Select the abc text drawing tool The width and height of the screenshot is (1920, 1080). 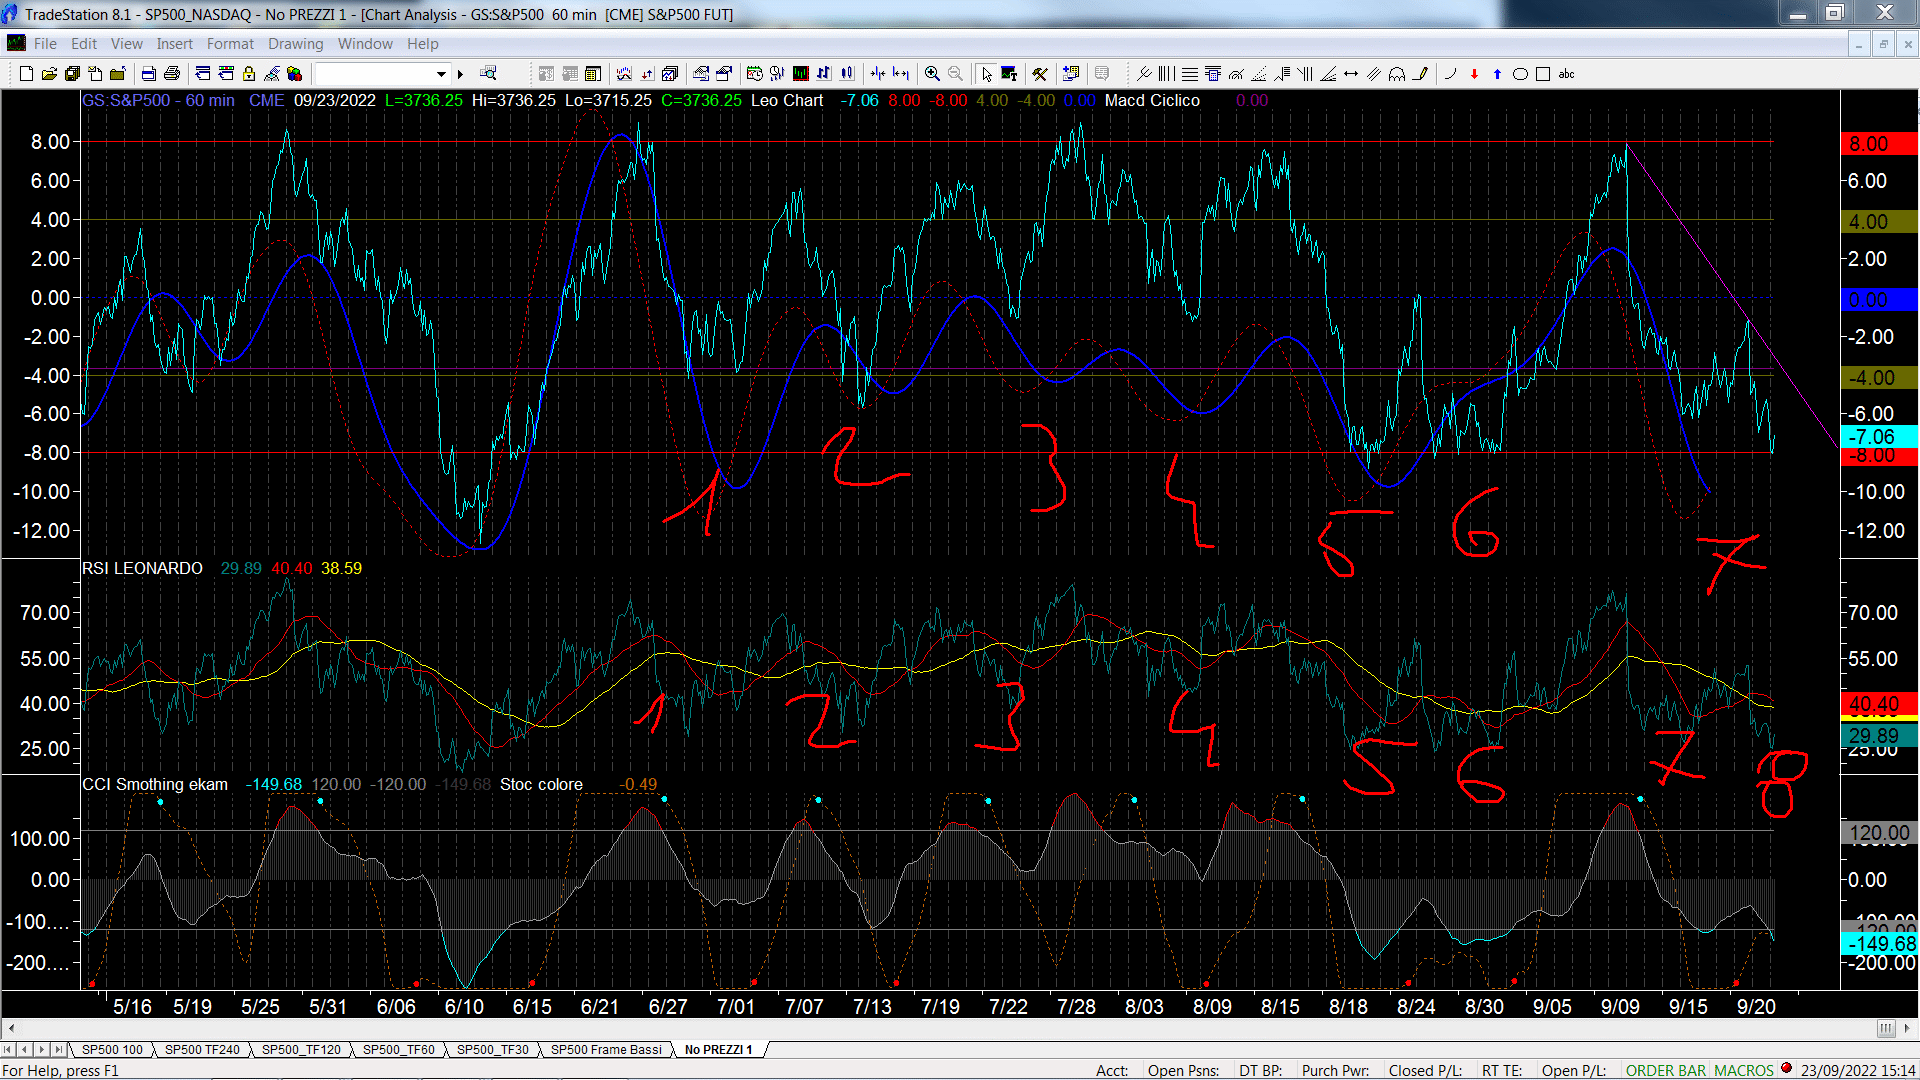point(1566,74)
